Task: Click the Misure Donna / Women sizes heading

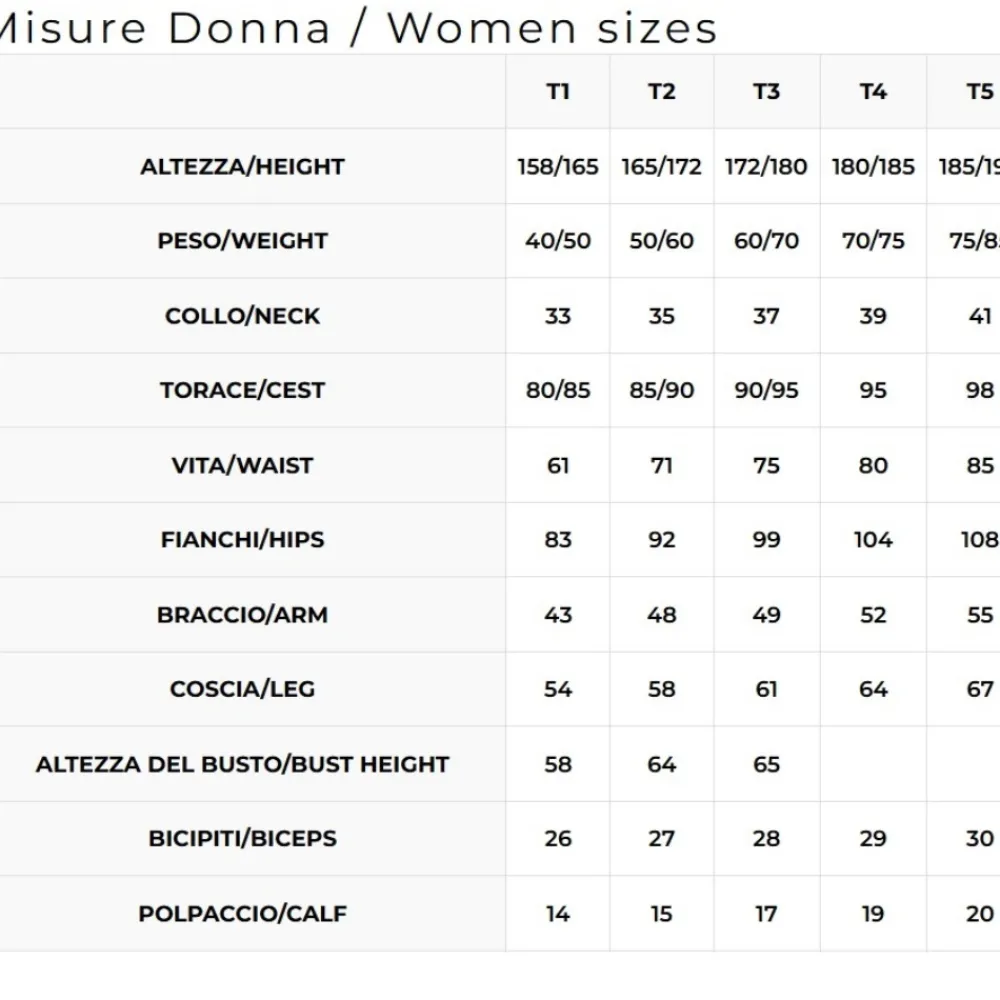Action: coord(358,29)
